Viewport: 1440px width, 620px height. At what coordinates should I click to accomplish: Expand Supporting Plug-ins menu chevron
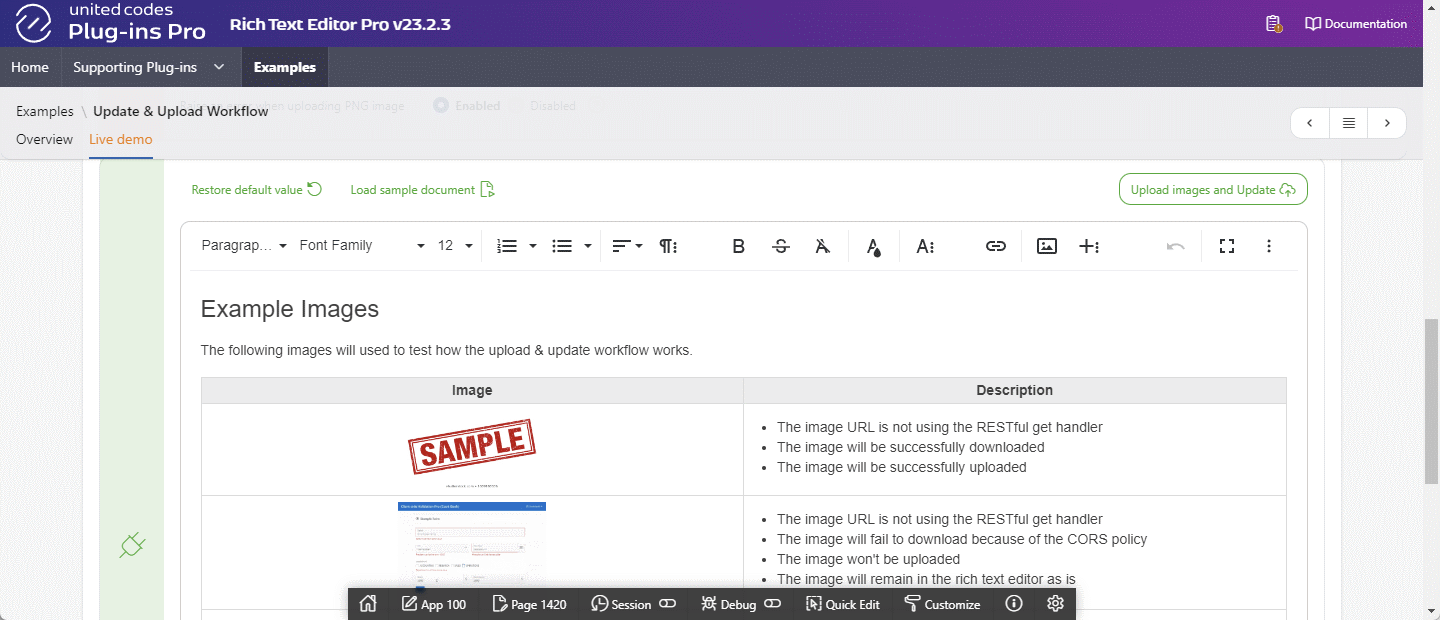click(x=219, y=68)
